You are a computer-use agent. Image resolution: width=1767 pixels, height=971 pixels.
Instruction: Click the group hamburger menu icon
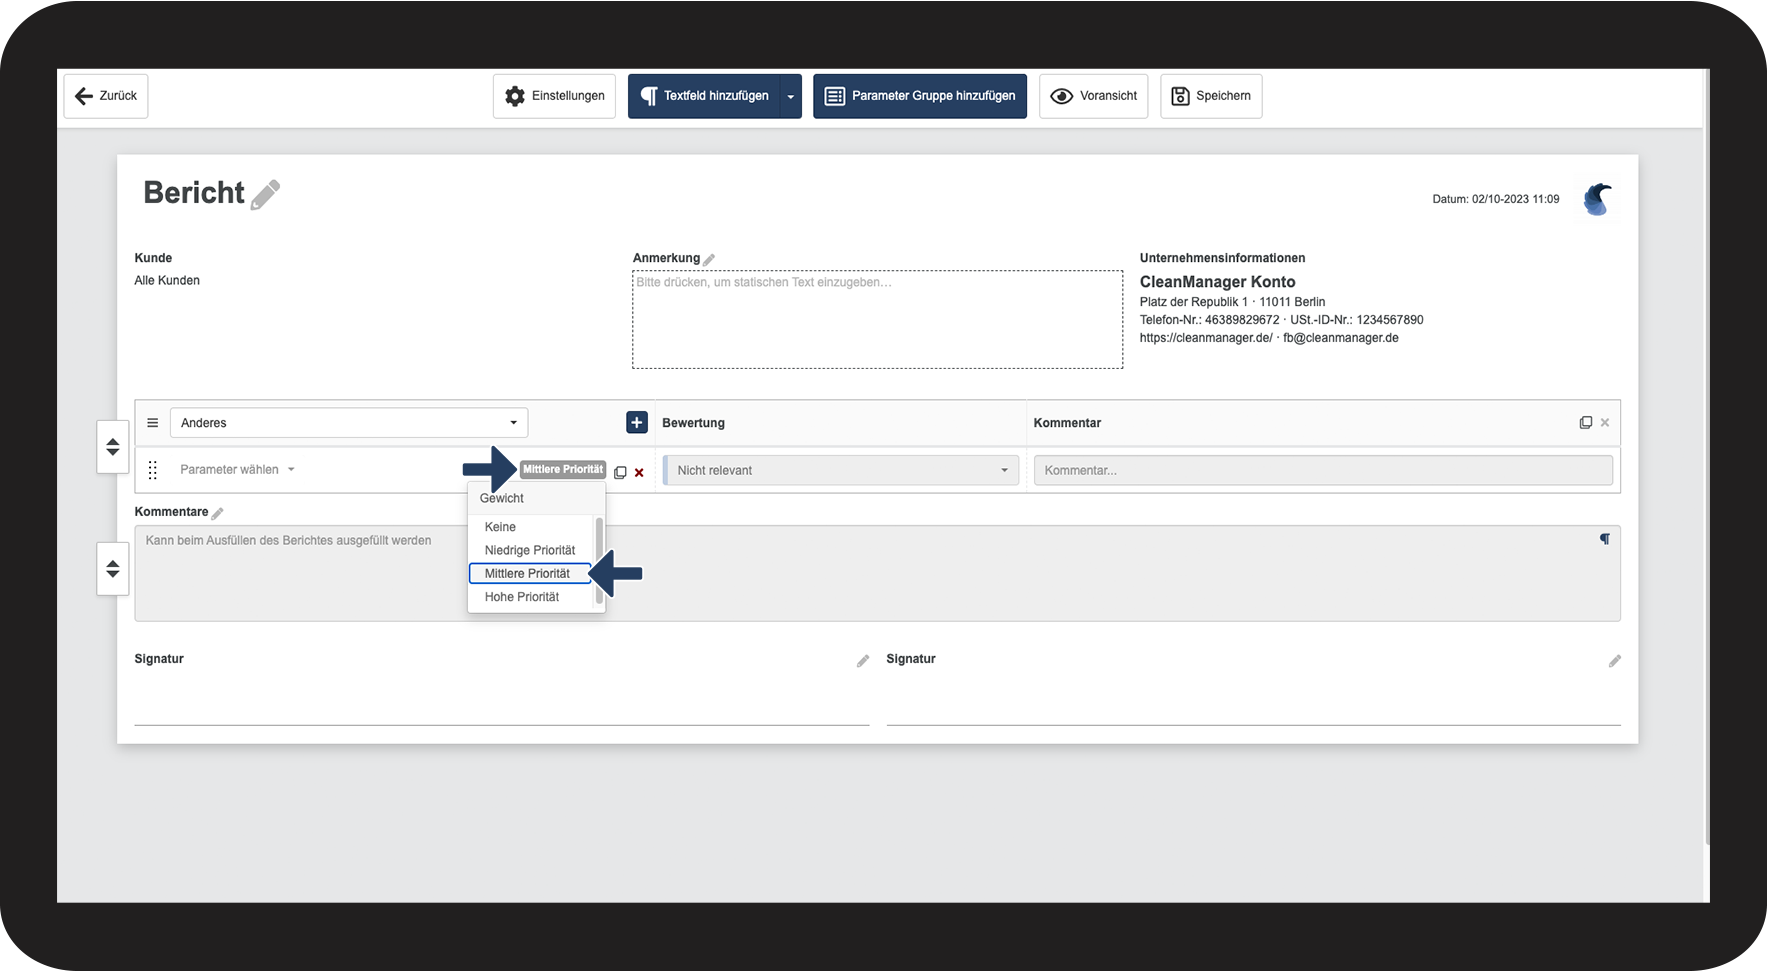[153, 423]
